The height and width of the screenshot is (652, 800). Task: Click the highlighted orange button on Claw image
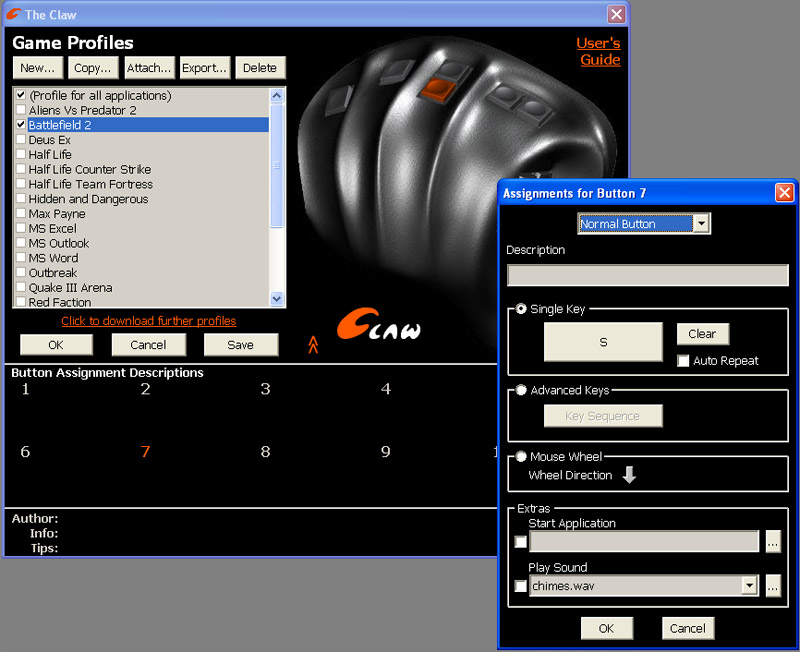(437, 90)
